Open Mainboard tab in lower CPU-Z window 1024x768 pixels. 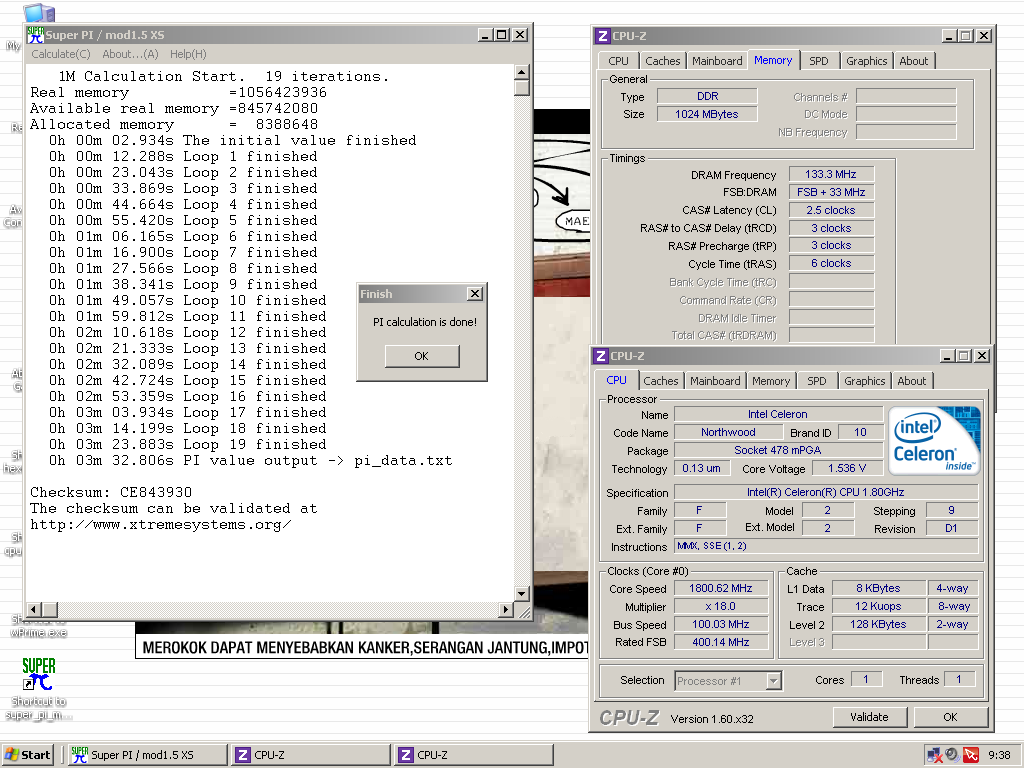click(x=715, y=381)
